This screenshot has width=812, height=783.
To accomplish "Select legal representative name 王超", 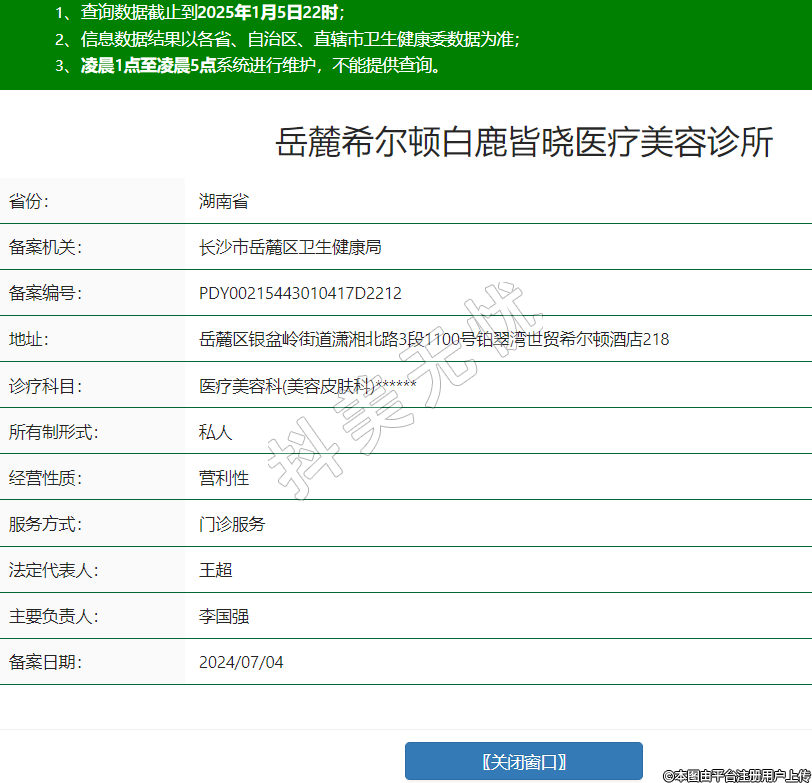I will click(x=215, y=570).
